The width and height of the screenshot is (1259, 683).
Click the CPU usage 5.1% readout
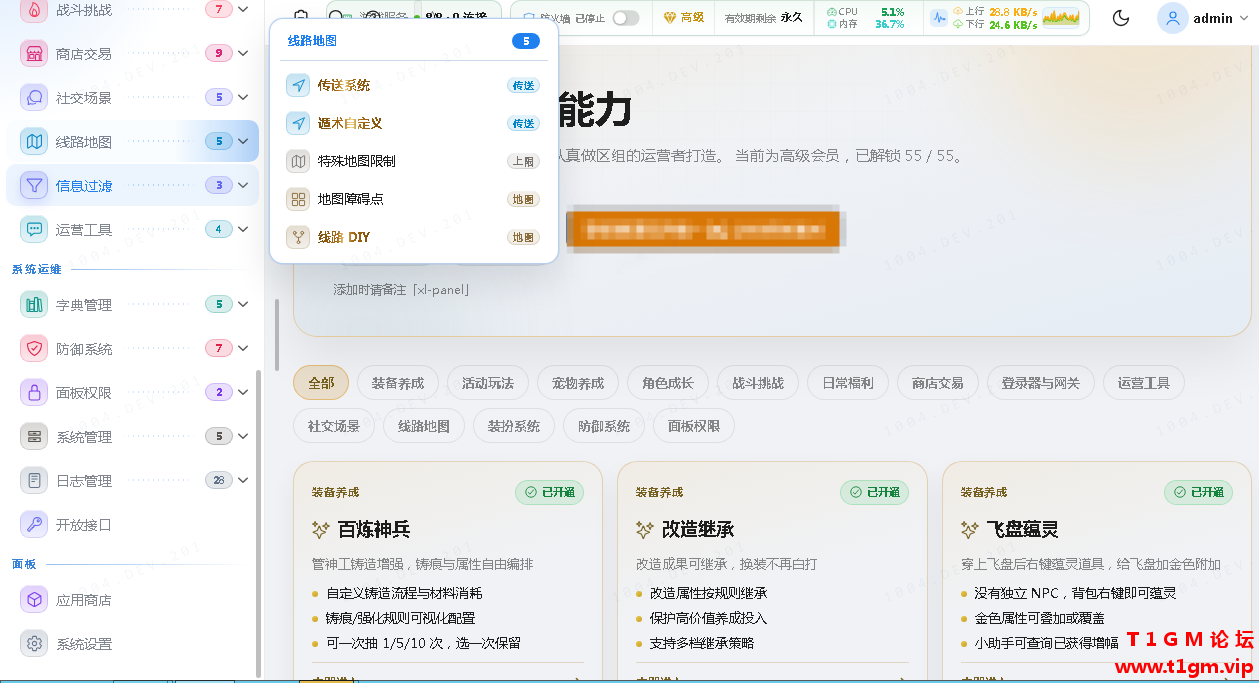(892, 12)
